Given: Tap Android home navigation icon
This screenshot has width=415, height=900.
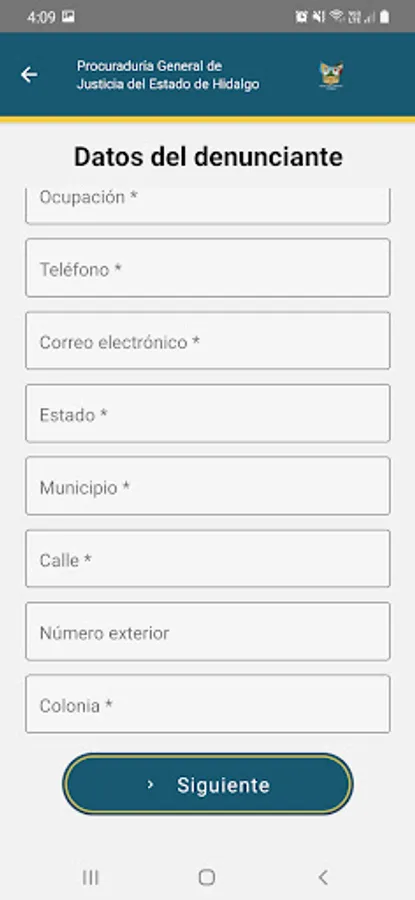Looking at the screenshot, I should (207, 877).
